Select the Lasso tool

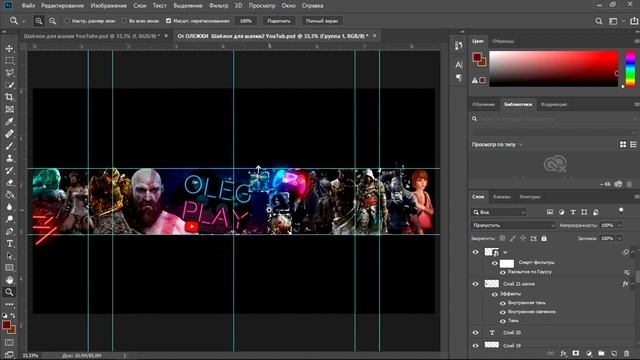(9, 73)
